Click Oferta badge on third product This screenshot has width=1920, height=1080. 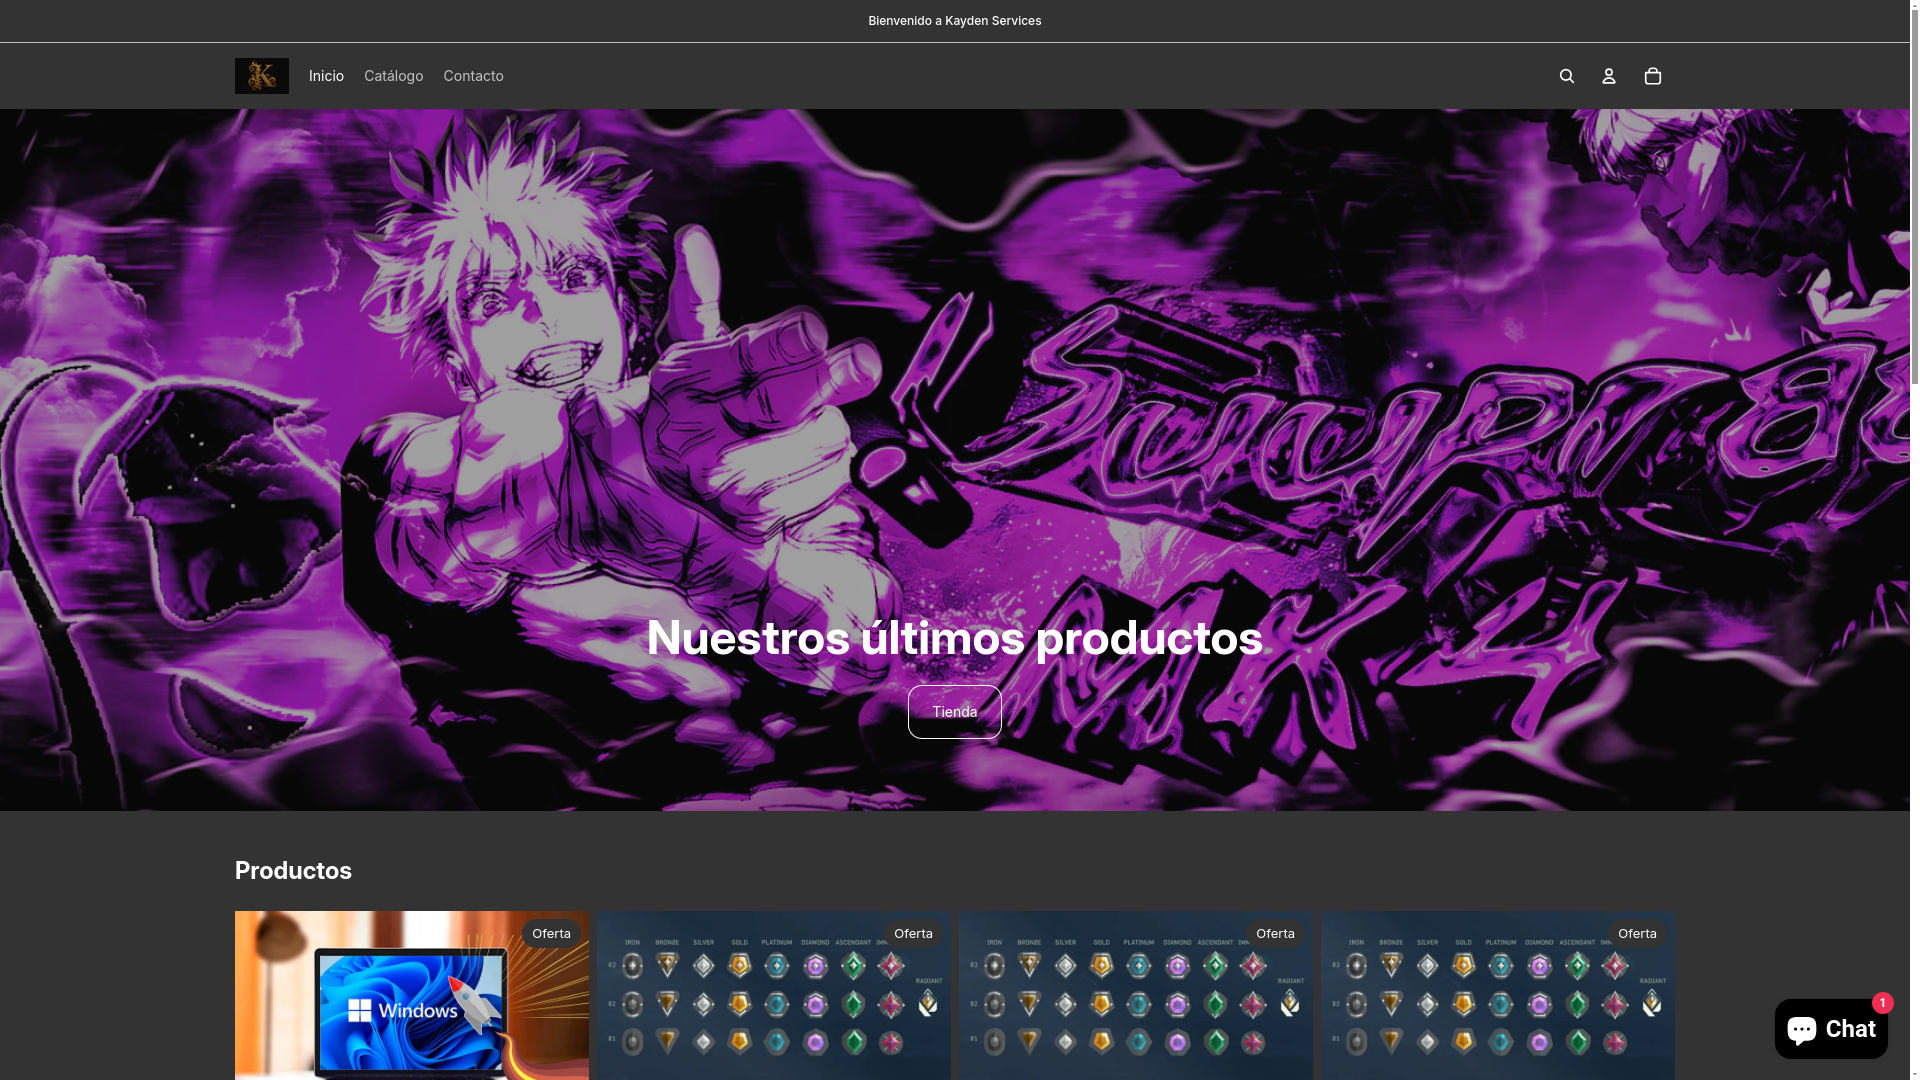1275,934
